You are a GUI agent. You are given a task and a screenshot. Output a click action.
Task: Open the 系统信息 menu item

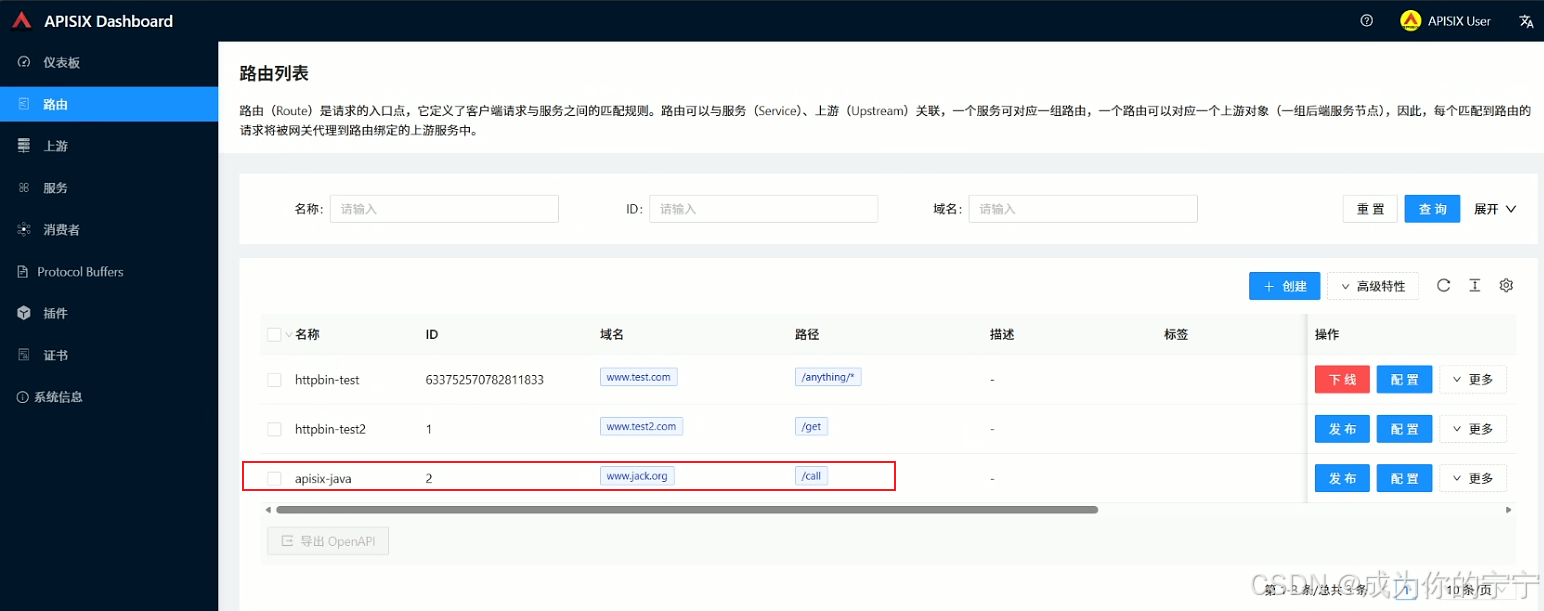109,397
